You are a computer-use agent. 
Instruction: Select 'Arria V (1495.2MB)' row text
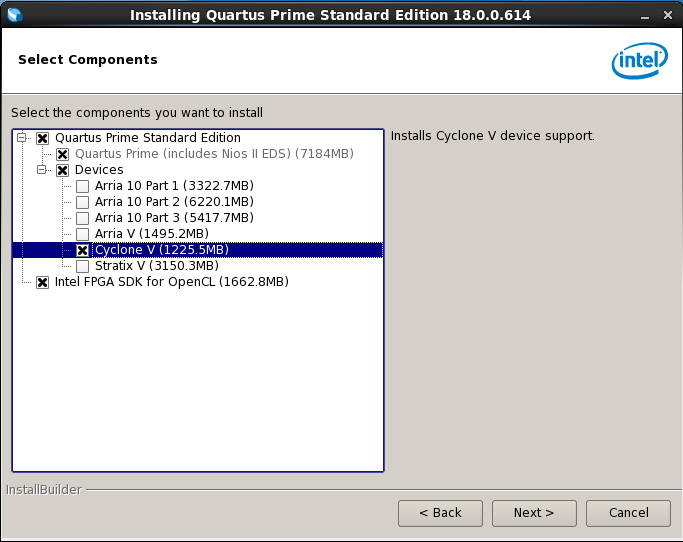pyautogui.click(x=152, y=234)
